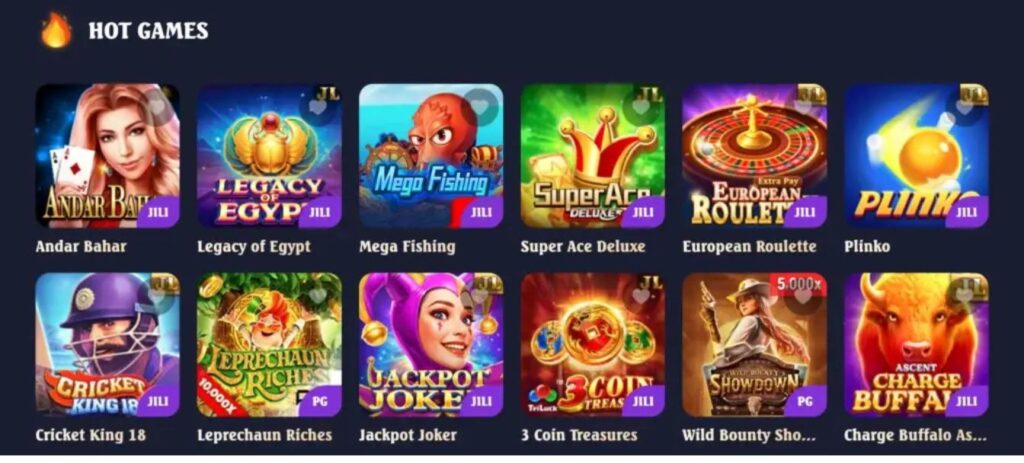1024x463 pixels.
Task: Click the PG badge on Leprechaun Riches
Action: pyautogui.click(x=320, y=401)
